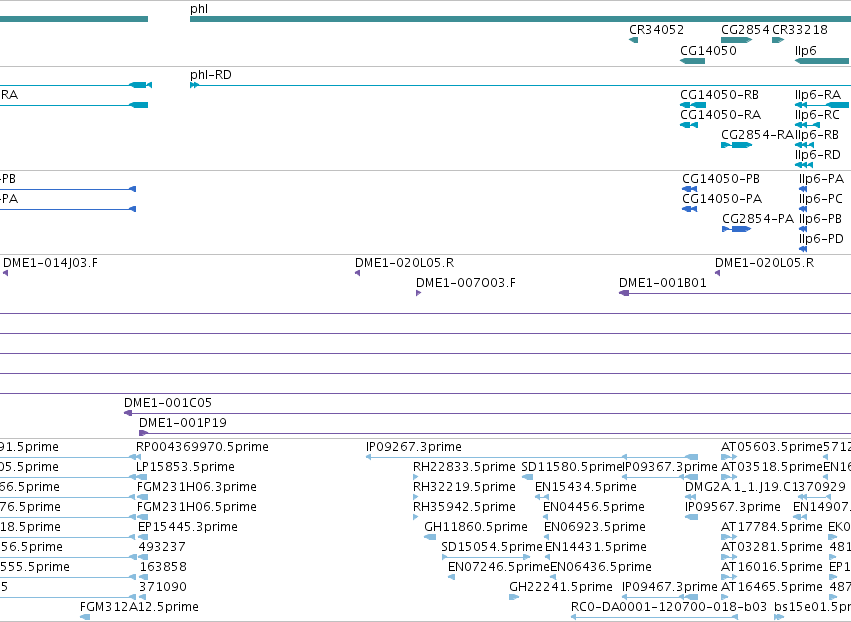Select EST EN15434.5prime
This screenshot has height=622, width=851.
tap(586, 487)
